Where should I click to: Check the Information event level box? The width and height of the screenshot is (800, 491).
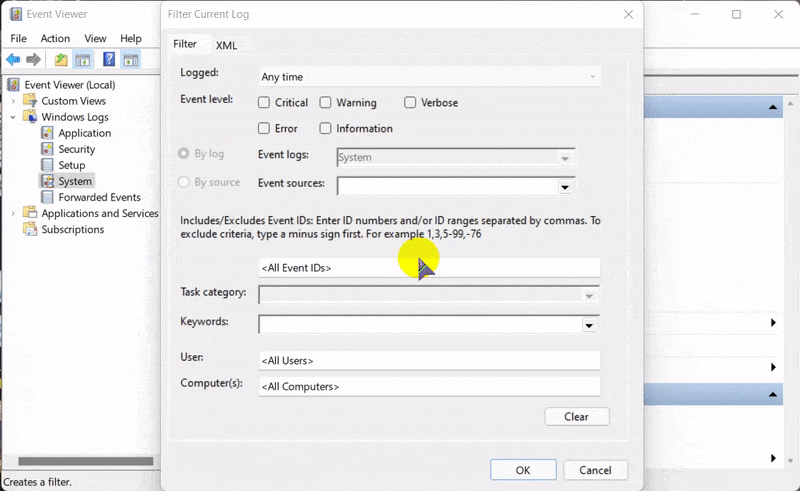(325, 128)
